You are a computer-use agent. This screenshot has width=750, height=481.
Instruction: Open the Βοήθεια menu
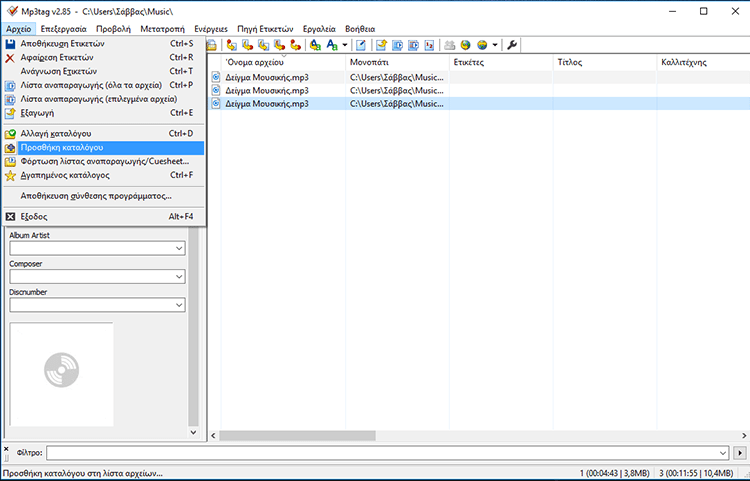[360, 29]
